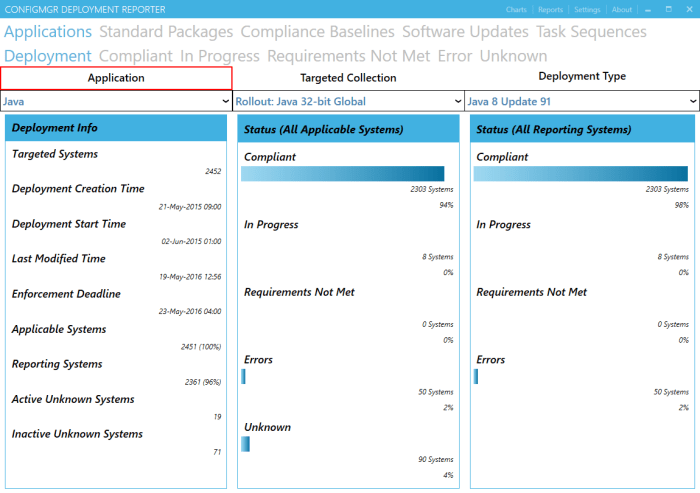Click Compliant bar in All Applicable Systems
700x493 pixels.
click(x=342, y=174)
